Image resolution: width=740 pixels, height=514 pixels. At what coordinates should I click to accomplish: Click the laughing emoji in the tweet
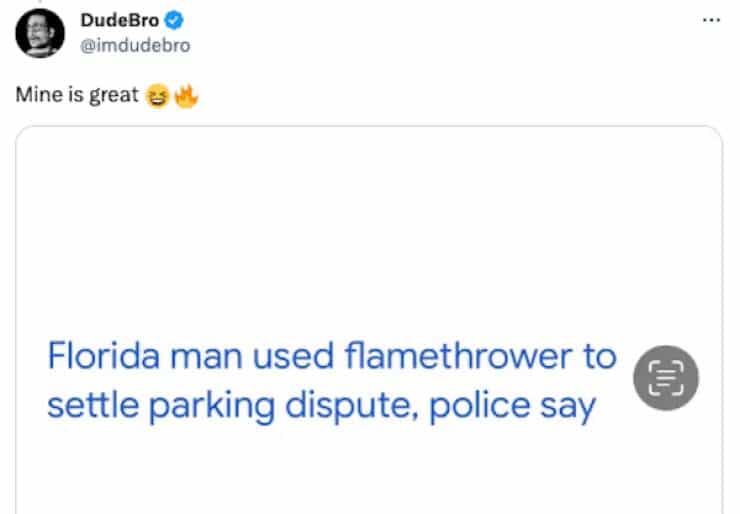click(x=156, y=97)
